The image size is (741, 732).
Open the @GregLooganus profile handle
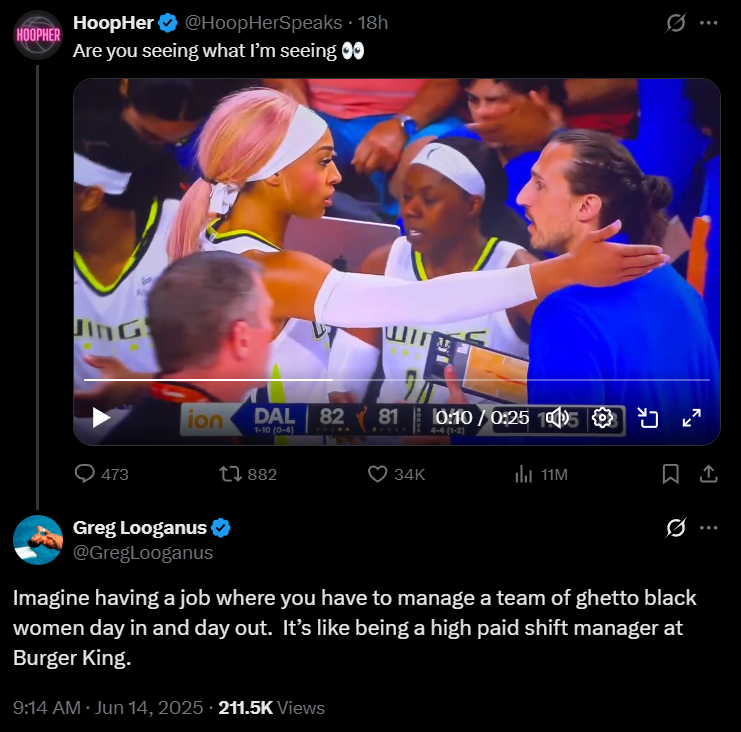(143, 552)
